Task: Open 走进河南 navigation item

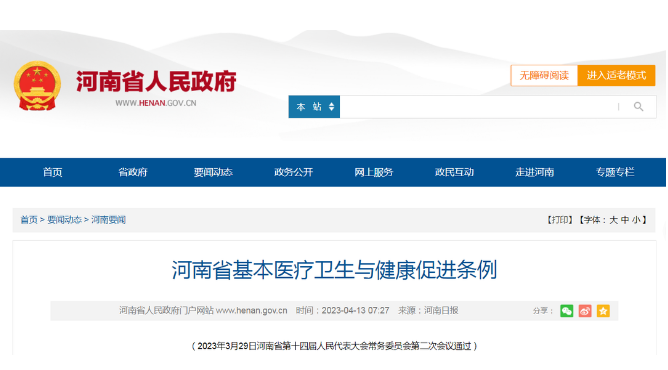Action: [x=535, y=172]
